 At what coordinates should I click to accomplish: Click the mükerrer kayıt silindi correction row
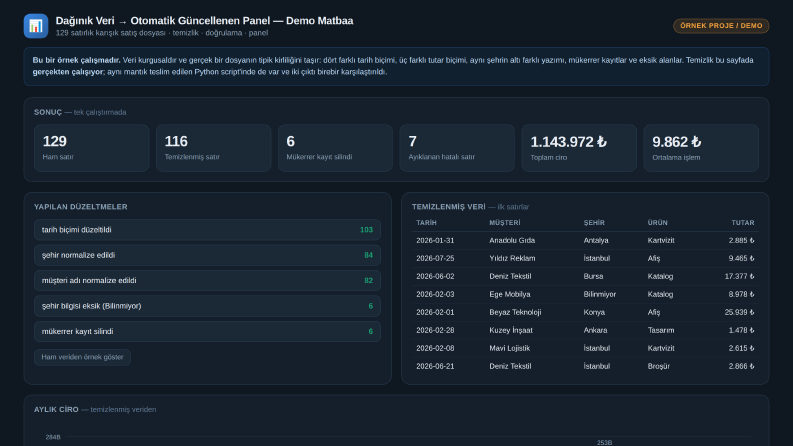pos(207,332)
